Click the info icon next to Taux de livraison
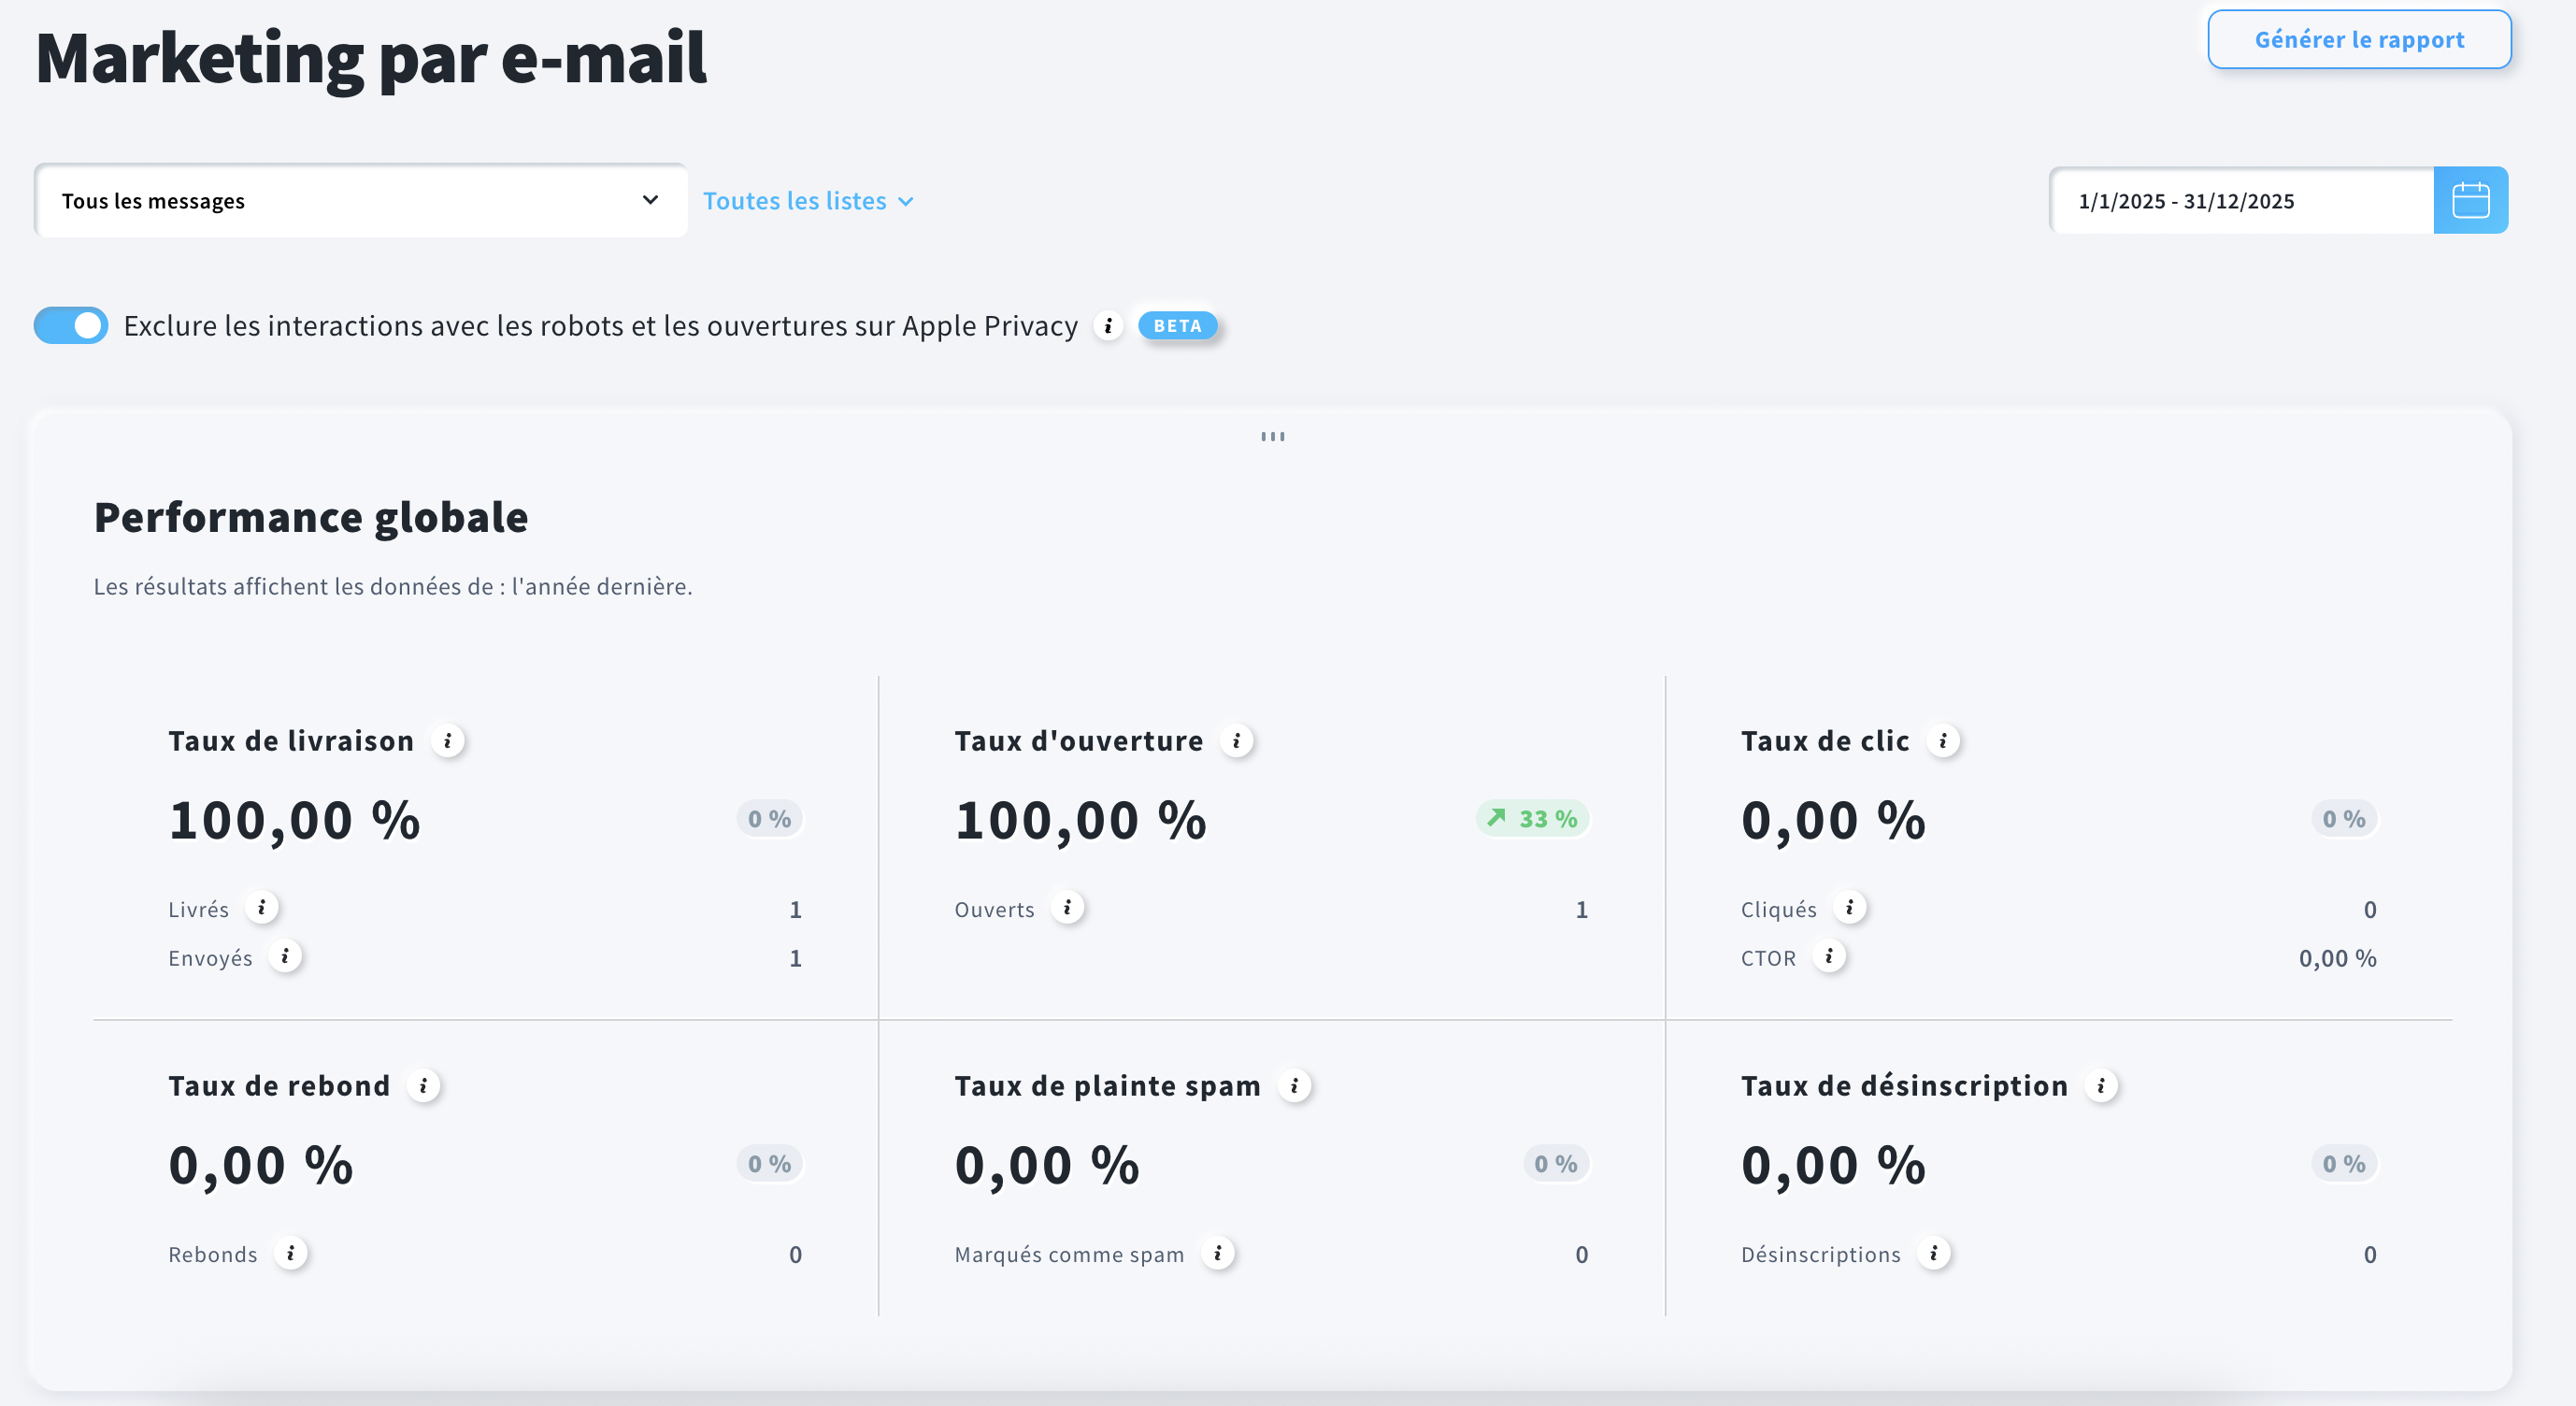The width and height of the screenshot is (2576, 1406). 449,740
